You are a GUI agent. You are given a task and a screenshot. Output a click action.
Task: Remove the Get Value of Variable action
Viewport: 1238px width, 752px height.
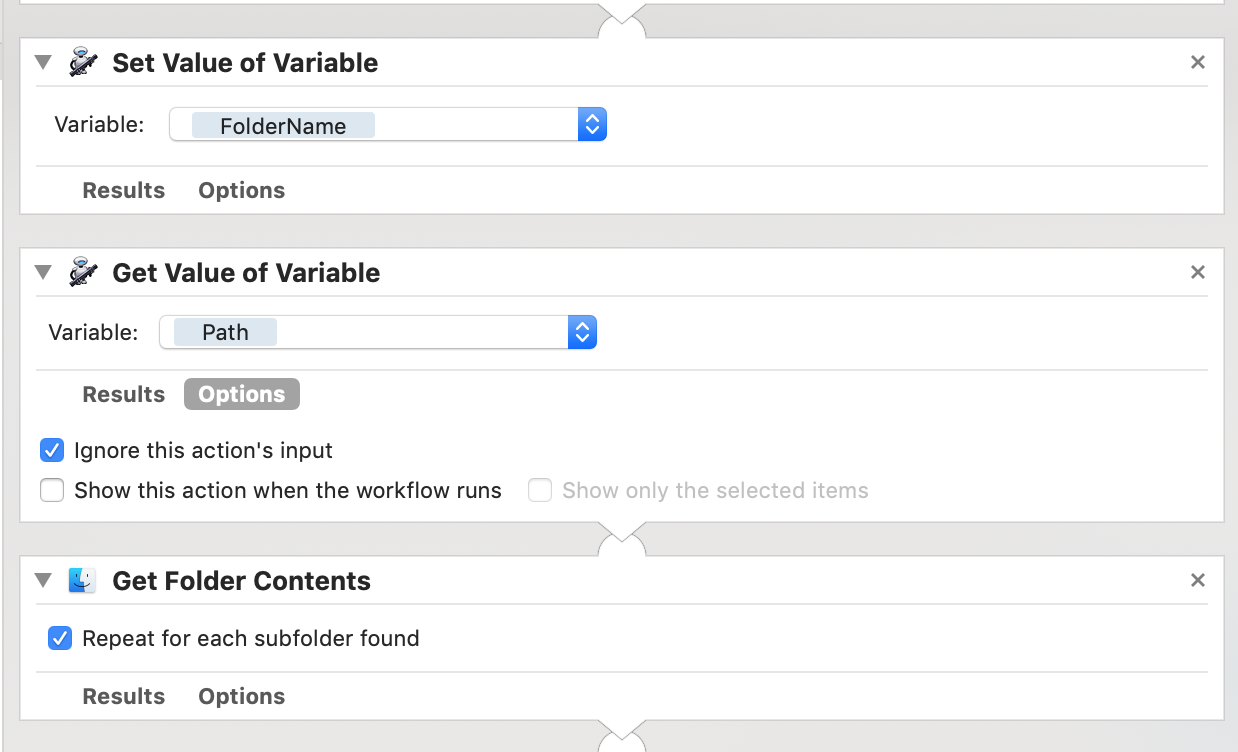pyautogui.click(x=1197, y=273)
